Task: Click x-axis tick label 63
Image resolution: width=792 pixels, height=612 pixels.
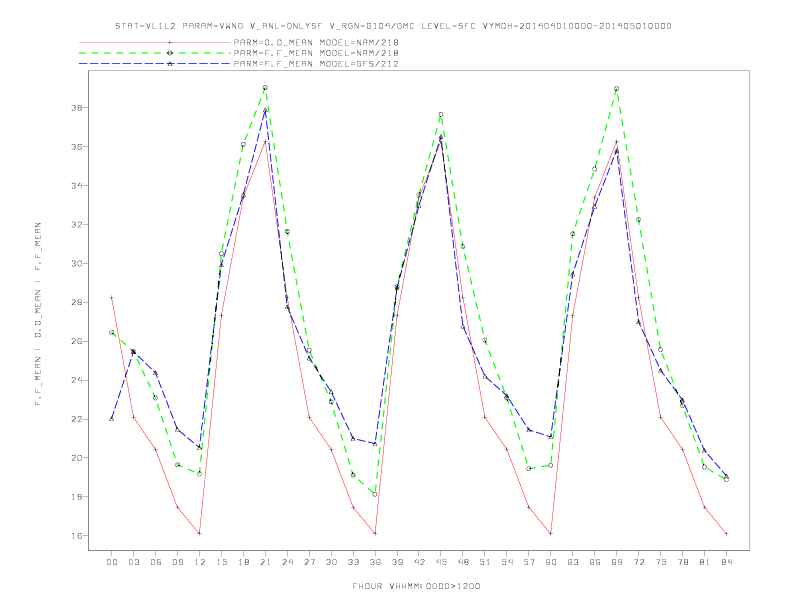Action: pyautogui.click(x=573, y=562)
